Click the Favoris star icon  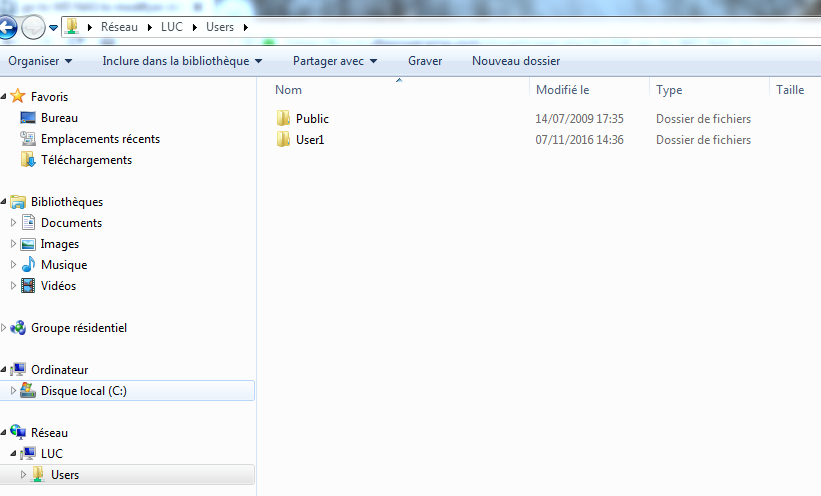[18, 97]
